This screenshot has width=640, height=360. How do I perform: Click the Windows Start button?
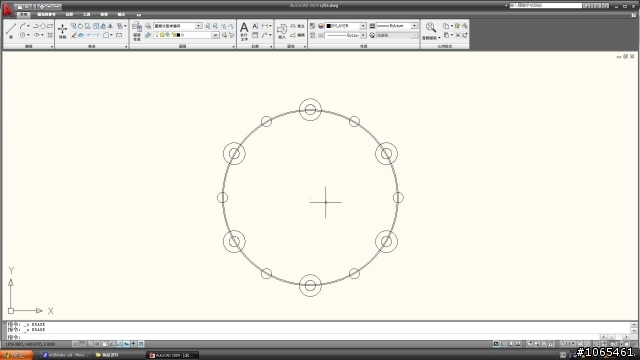(x=16, y=355)
